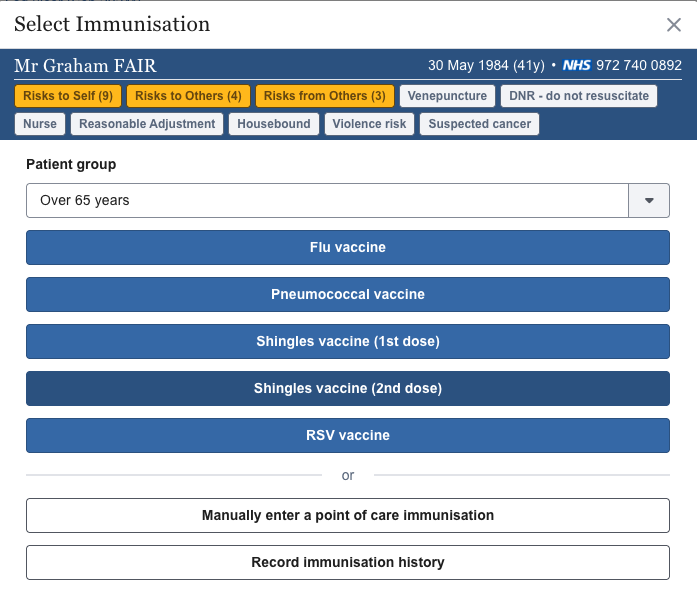Click the Over 65 years combo box
Viewport: 697px width, 604px height.
coord(327,200)
